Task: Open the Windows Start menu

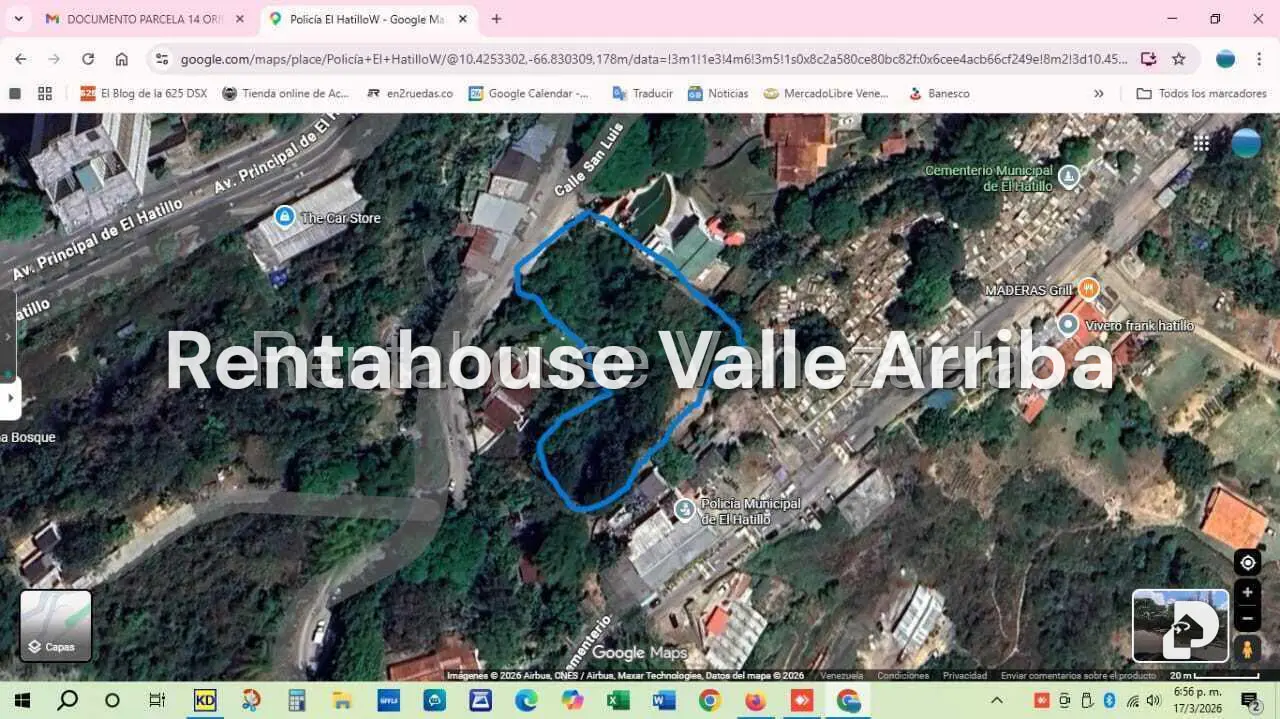Action: [21, 700]
